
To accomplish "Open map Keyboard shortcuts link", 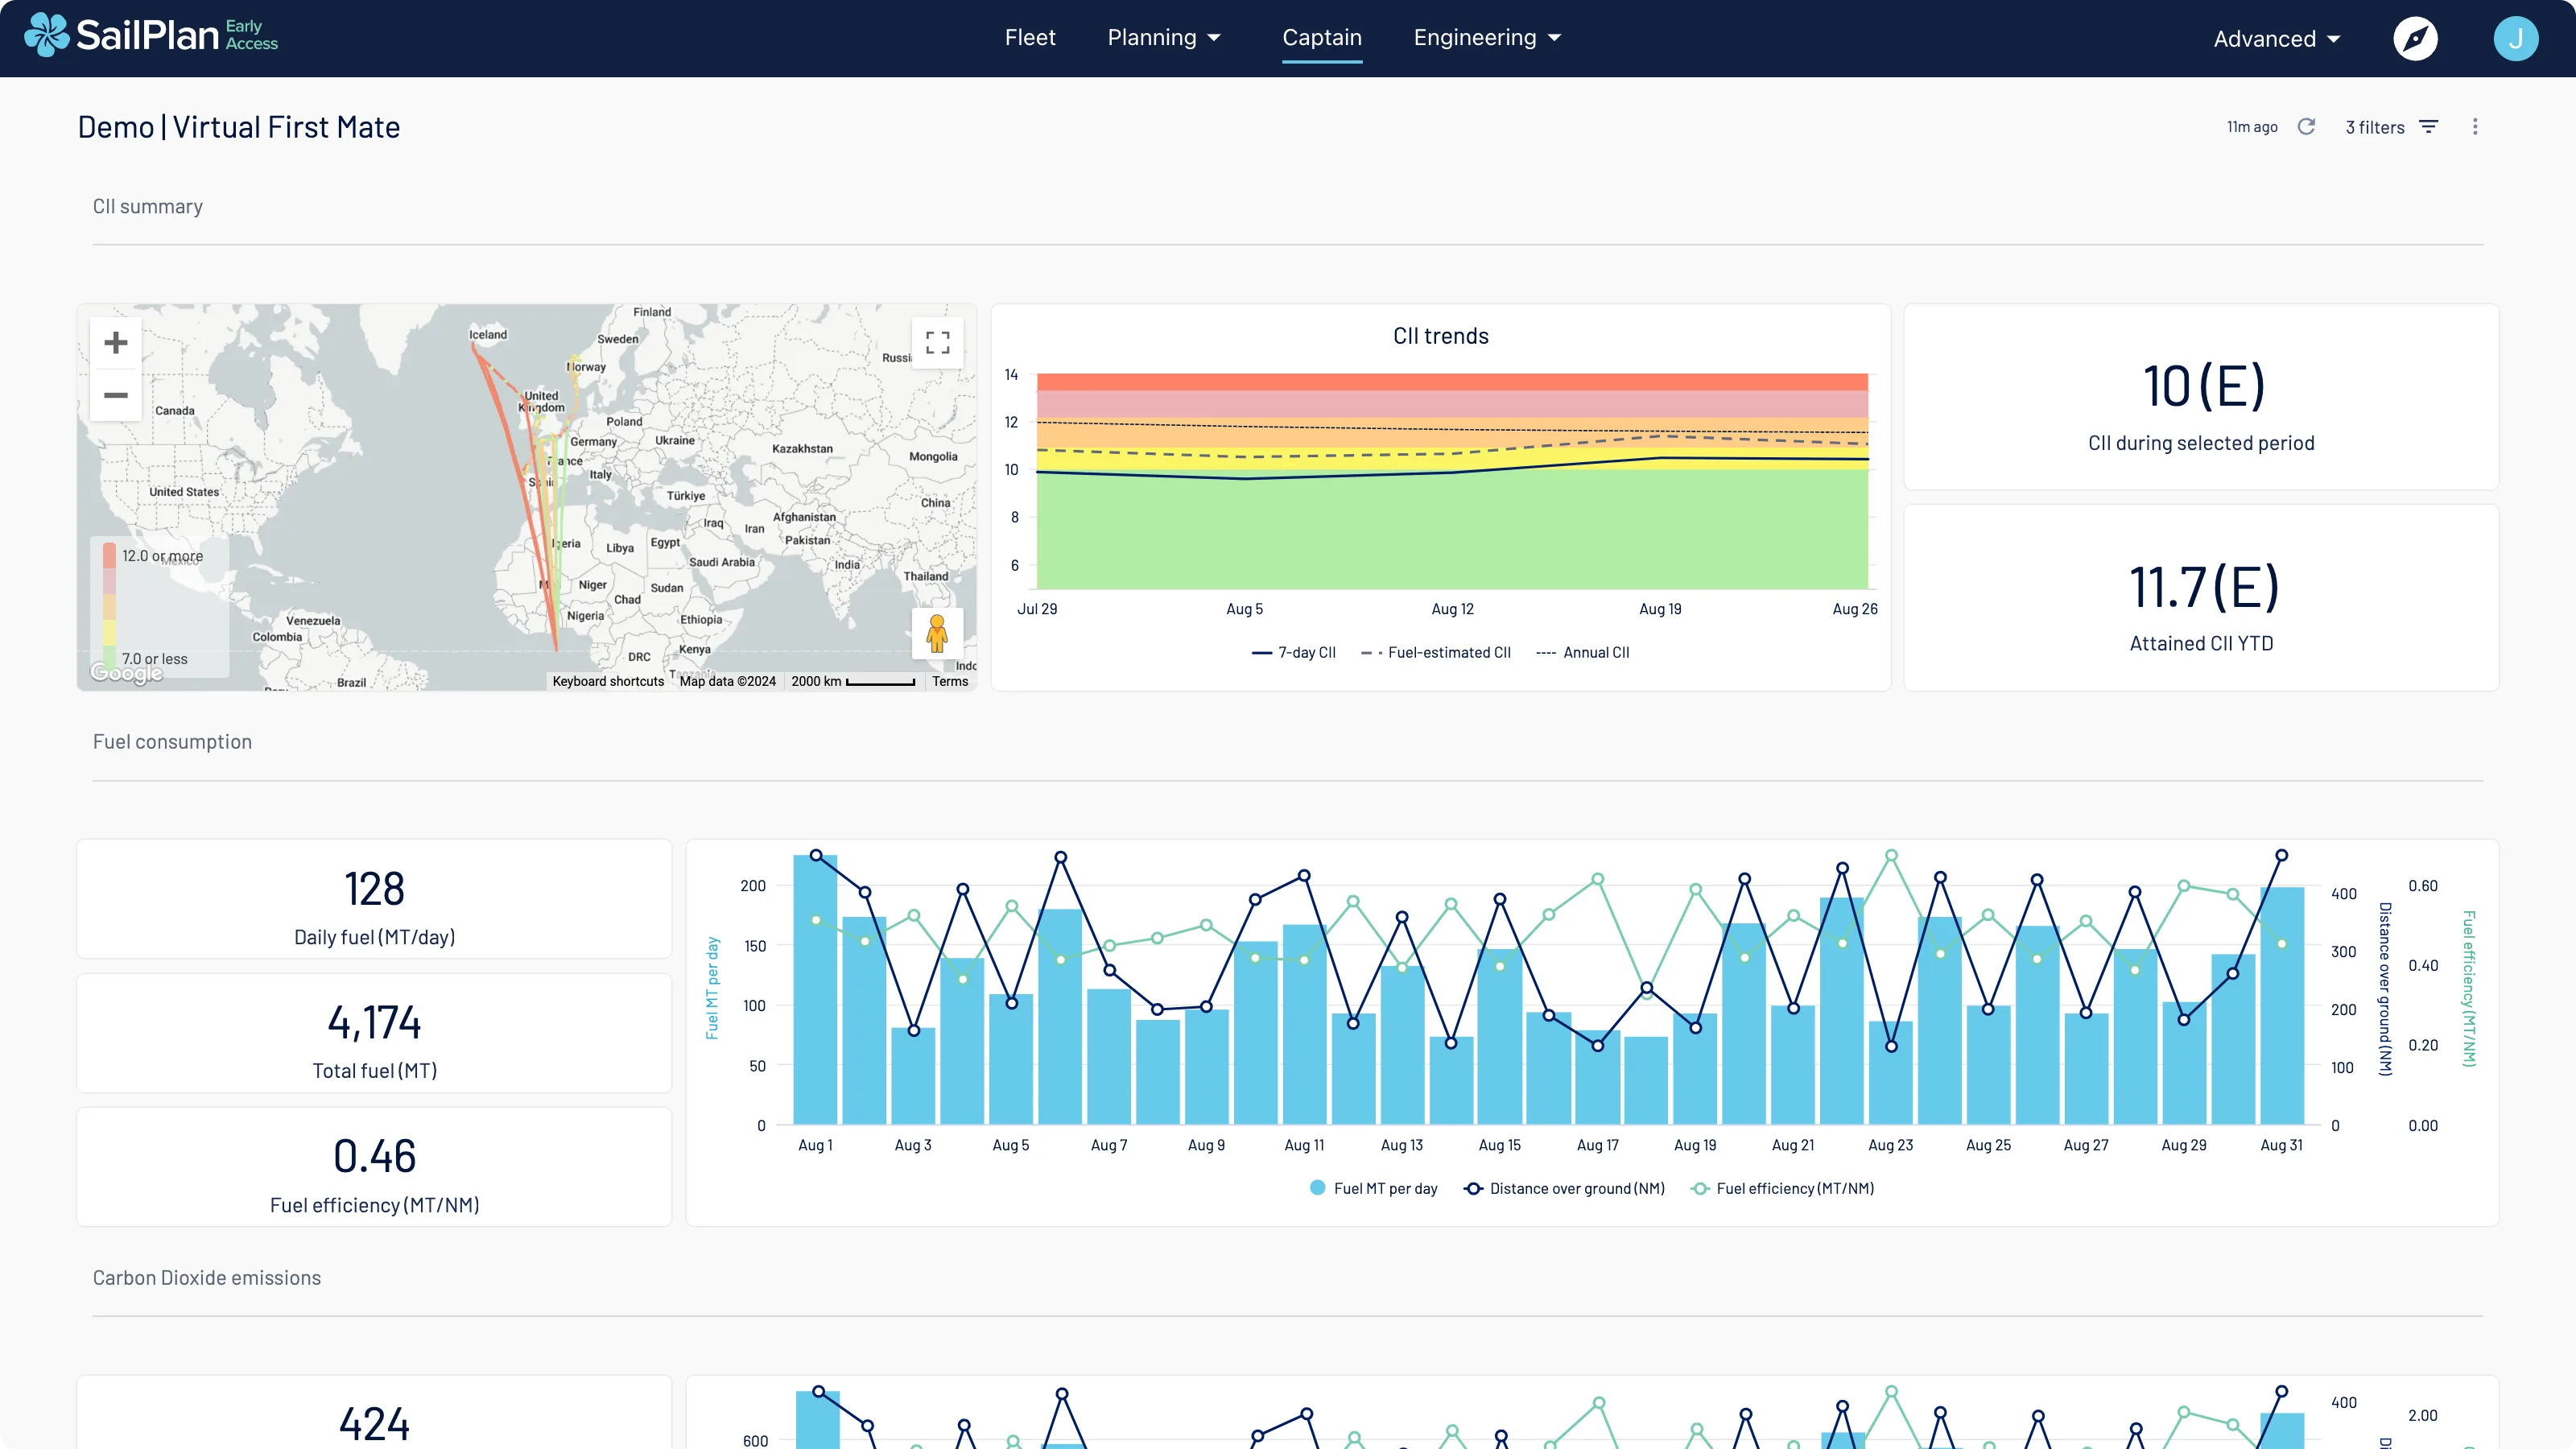I will (608, 682).
